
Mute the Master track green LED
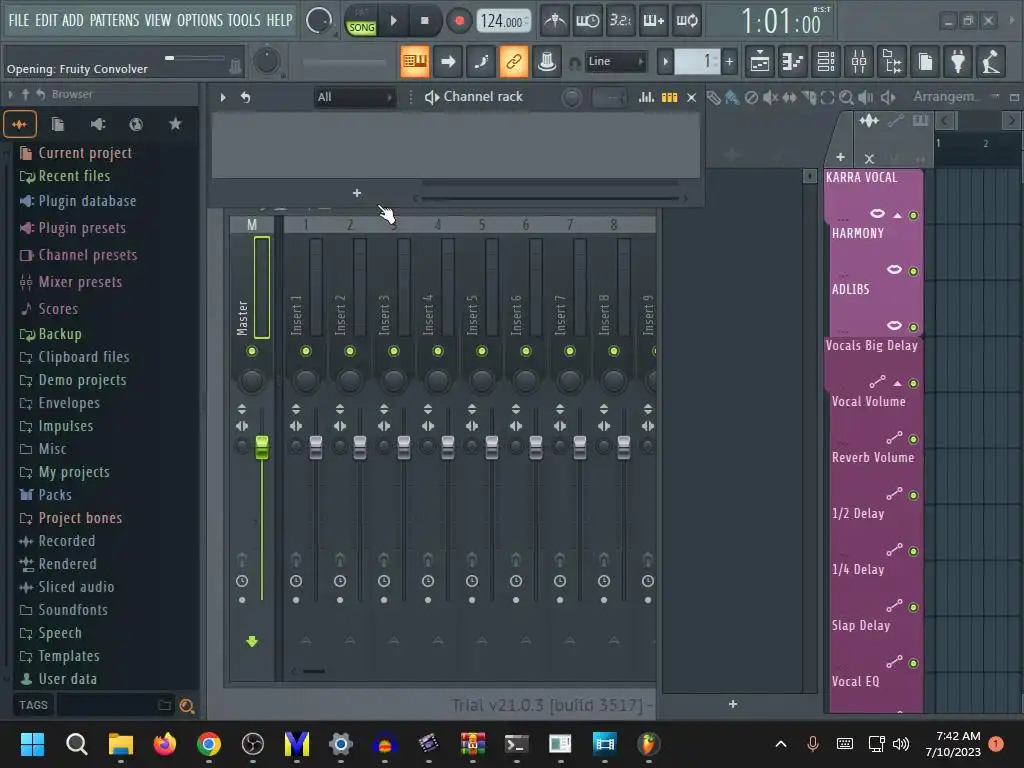251,351
